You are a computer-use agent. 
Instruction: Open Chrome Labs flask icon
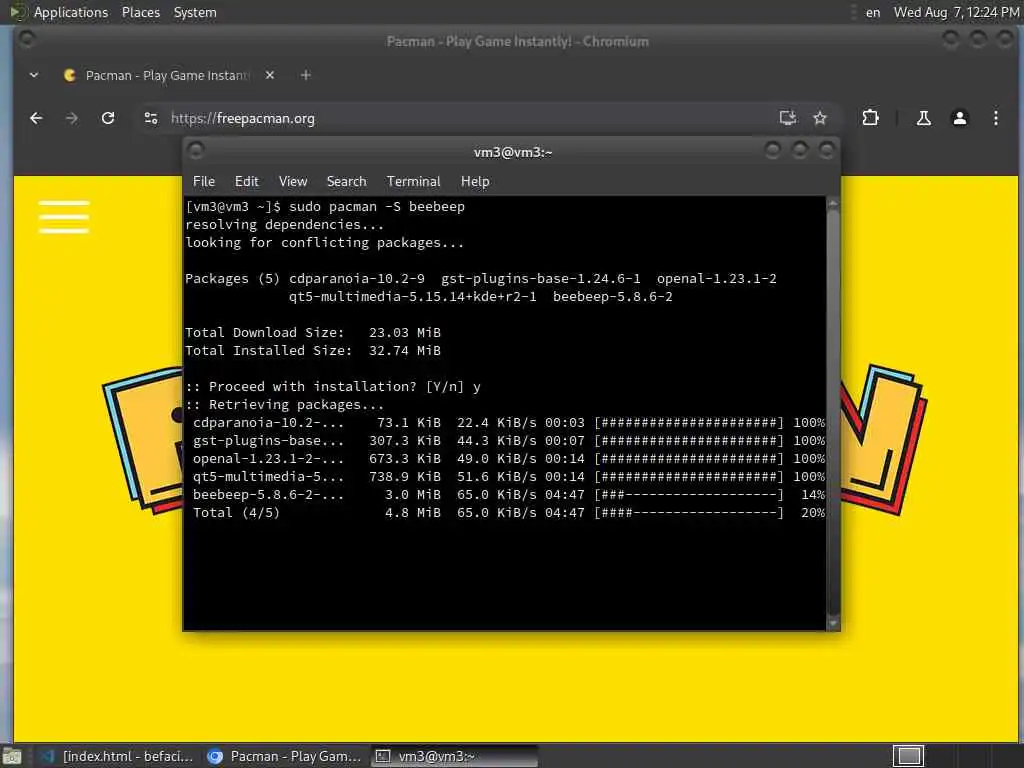(x=923, y=118)
